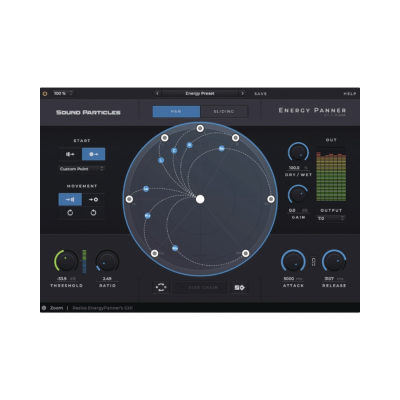The width and height of the screenshot is (400, 400).
Task: Edit the 2.49 ratio value
Action: tap(107, 279)
